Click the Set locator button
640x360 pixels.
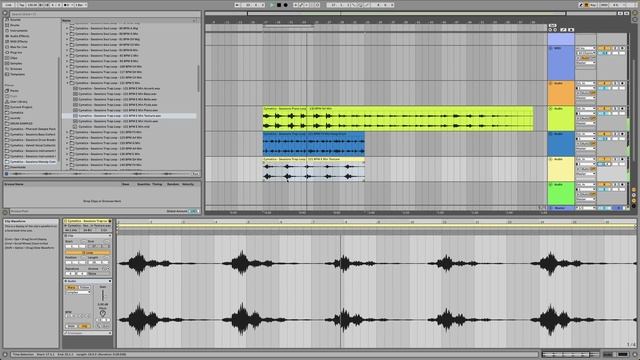pyautogui.click(x=552, y=25)
